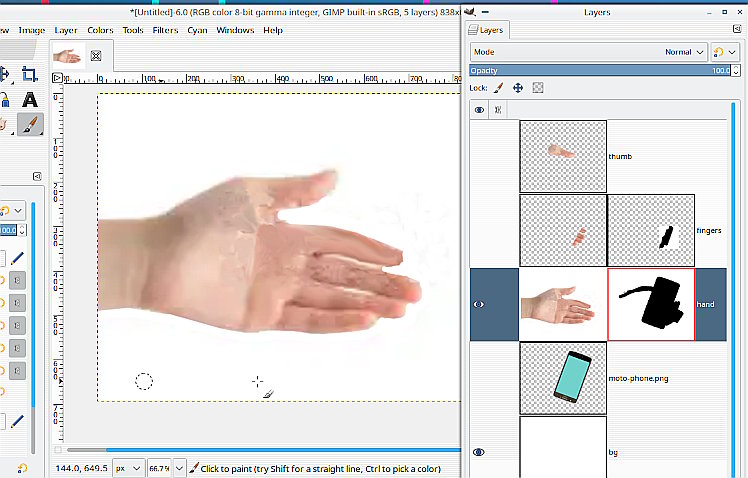Click the tool options opacity spinner arrows

(x=22, y=230)
